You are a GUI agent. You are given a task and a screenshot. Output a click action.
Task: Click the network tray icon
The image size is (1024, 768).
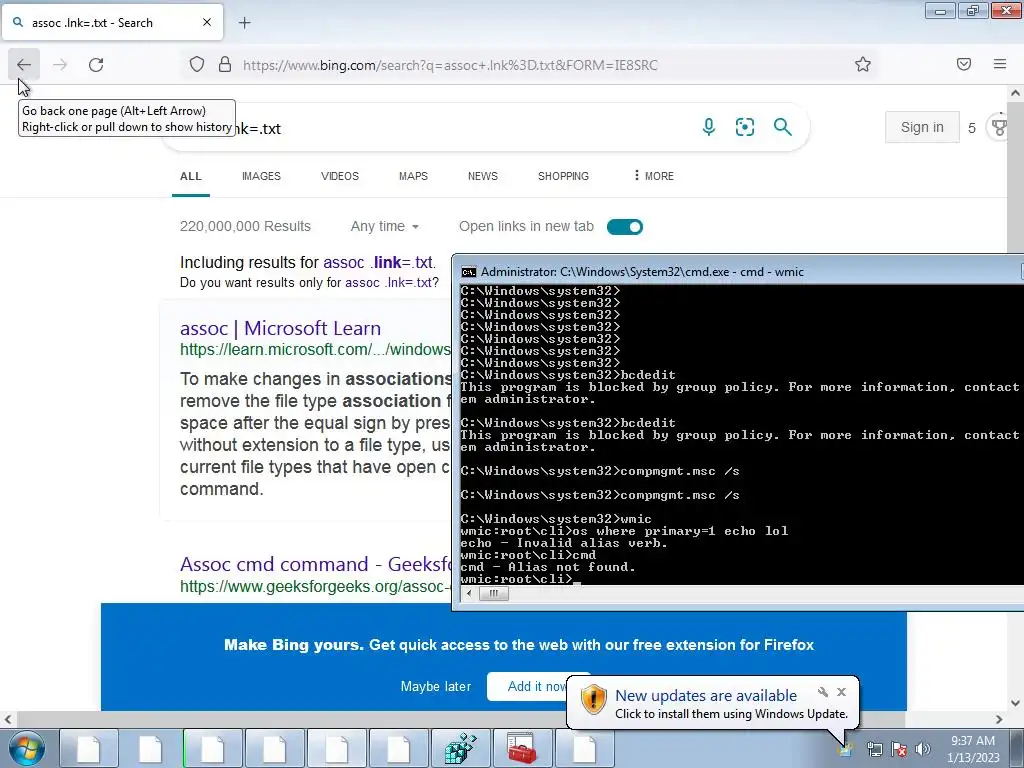[874, 749]
